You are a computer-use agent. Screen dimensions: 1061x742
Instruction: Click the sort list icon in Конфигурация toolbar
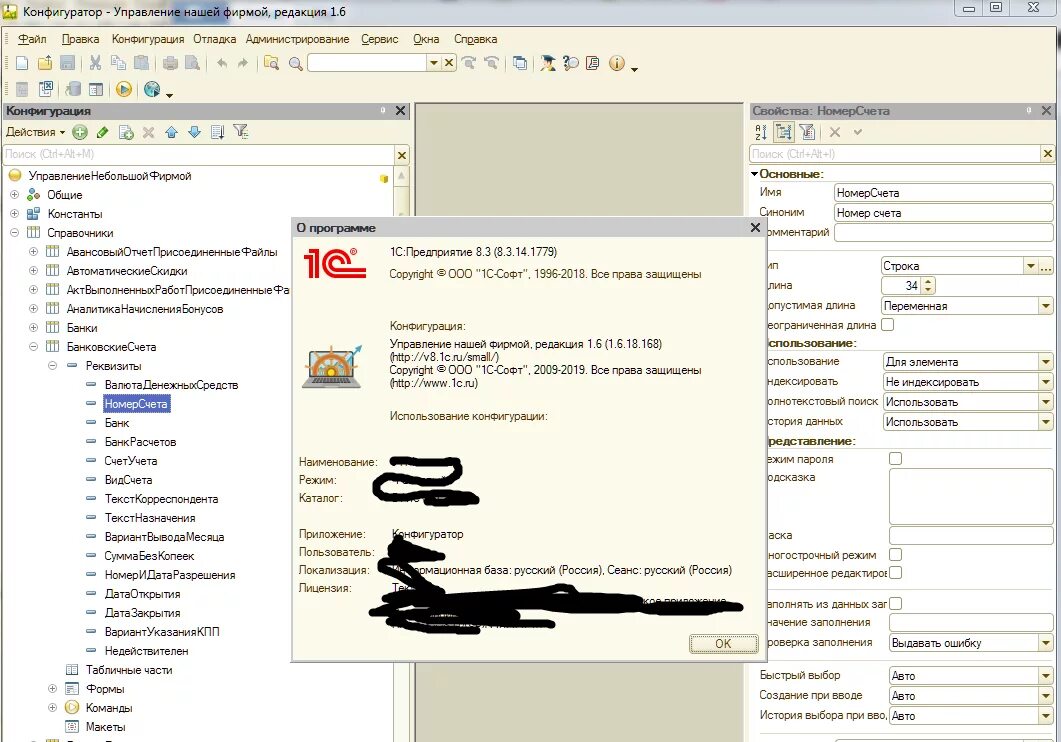pyautogui.click(x=217, y=133)
